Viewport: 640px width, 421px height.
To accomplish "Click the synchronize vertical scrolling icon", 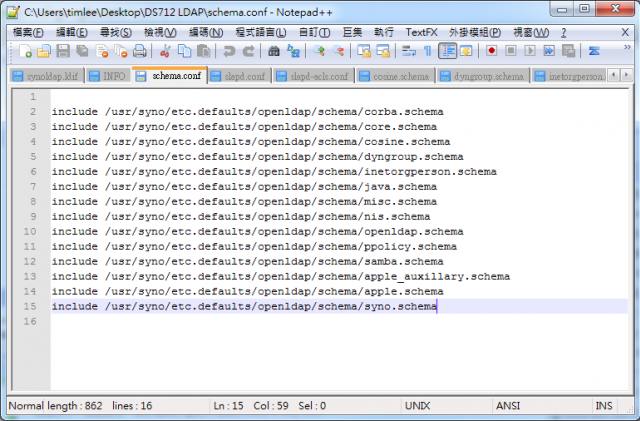I will coord(364,51).
